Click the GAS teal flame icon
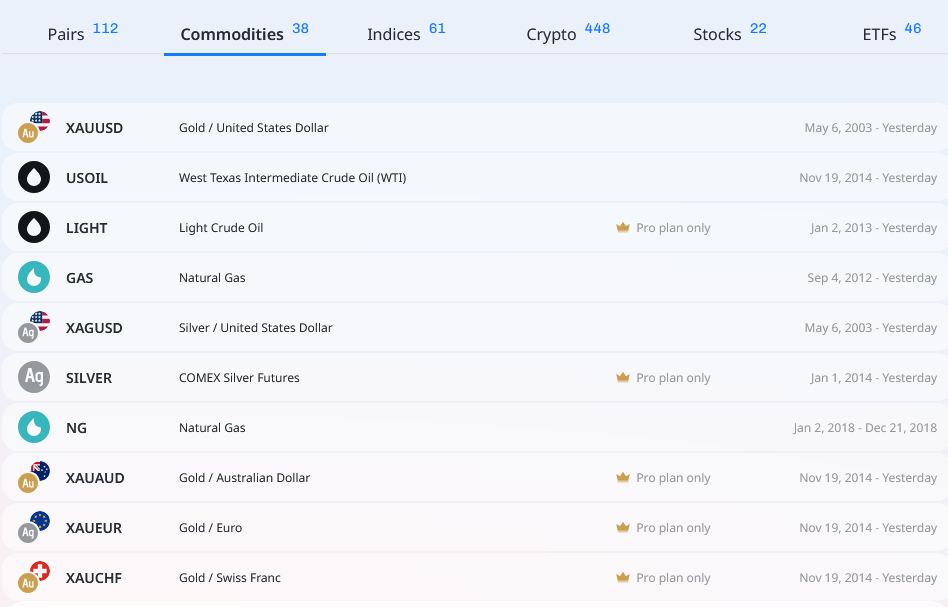Viewport: 948px width, 607px height. click(34, 278)
